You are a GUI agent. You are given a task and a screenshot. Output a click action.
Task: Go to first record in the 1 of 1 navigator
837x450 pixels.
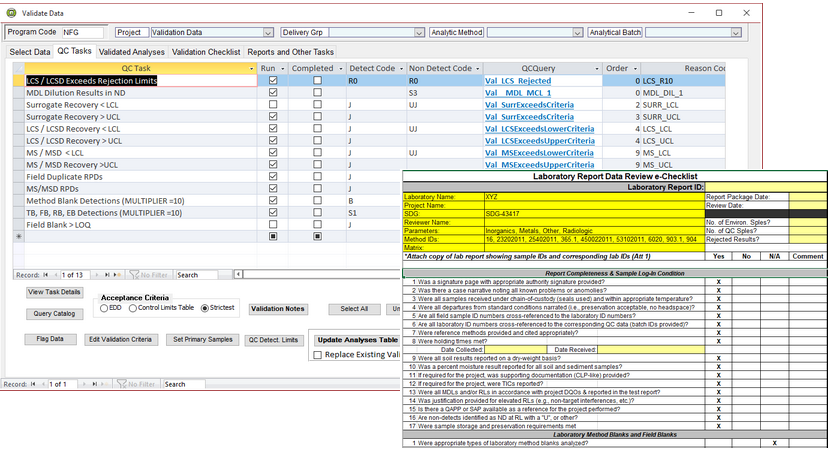coord(33,384)
